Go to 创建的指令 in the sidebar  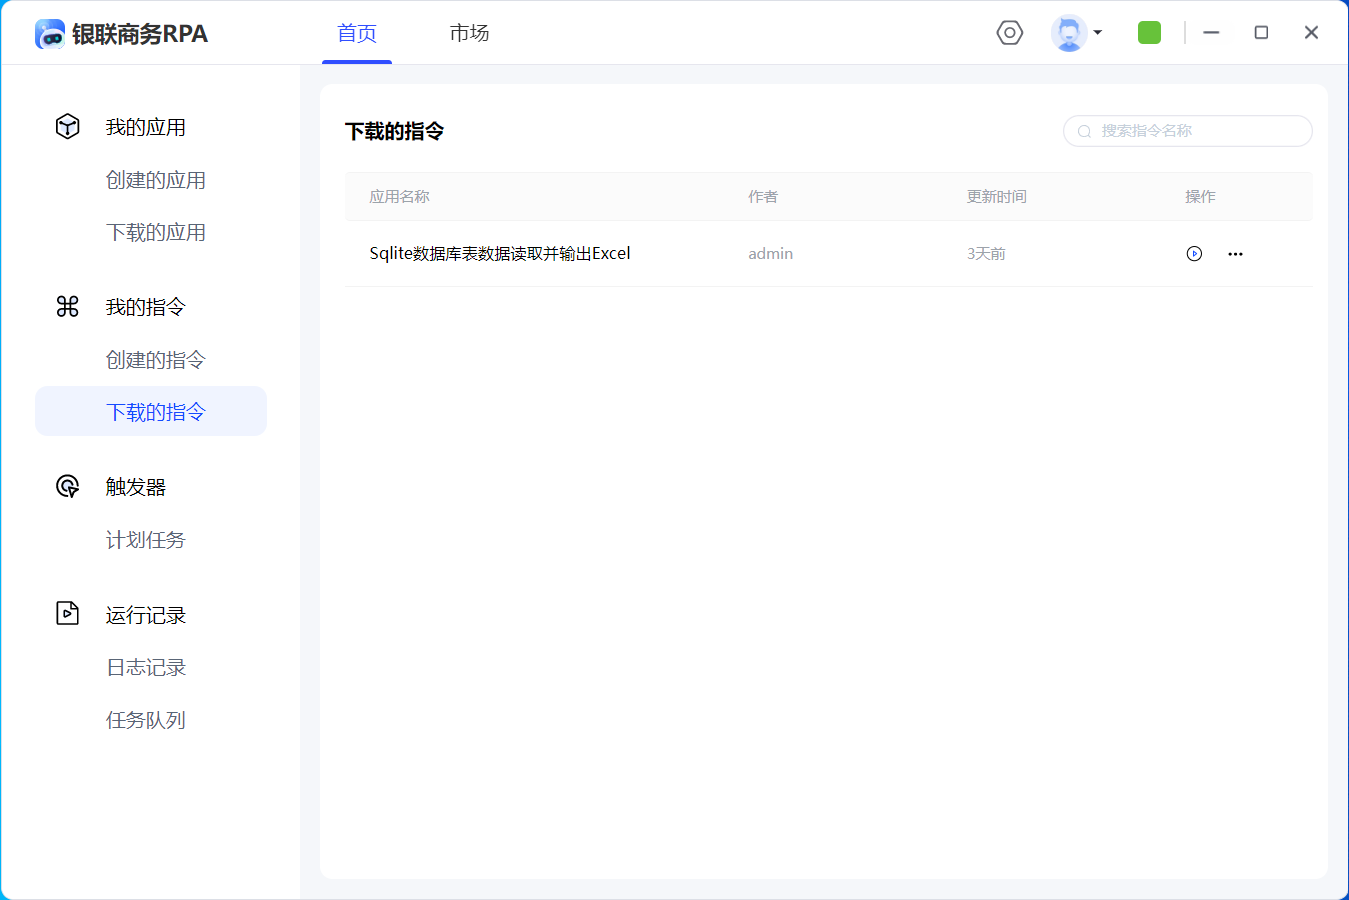click(156, 360)
